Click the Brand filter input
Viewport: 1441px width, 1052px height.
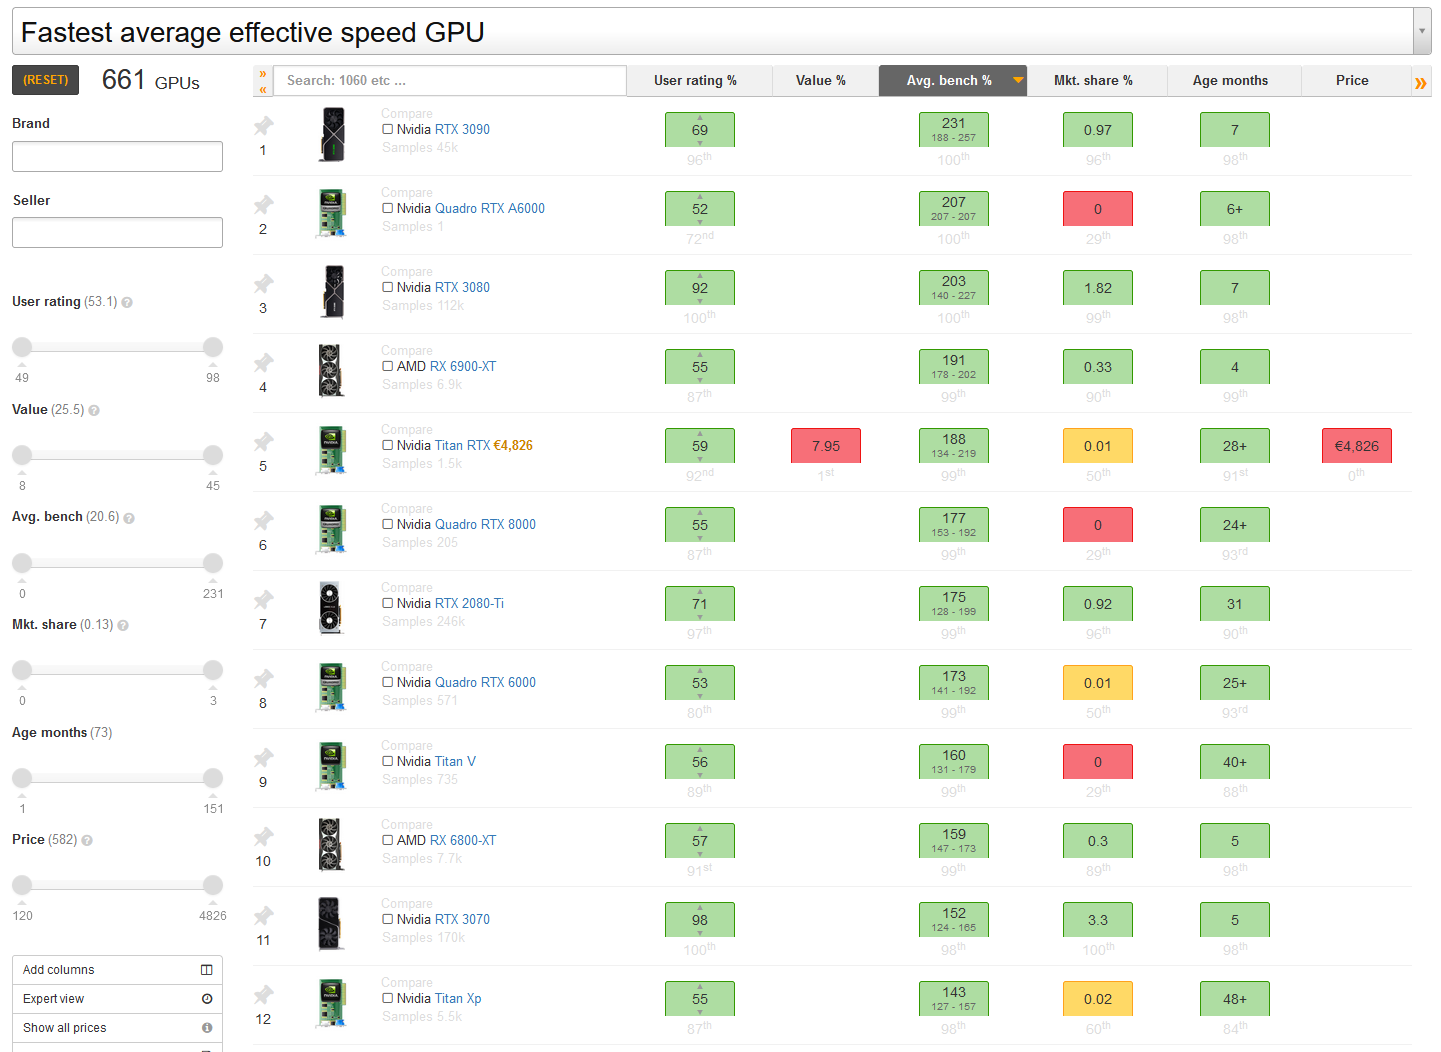[117, 156]
